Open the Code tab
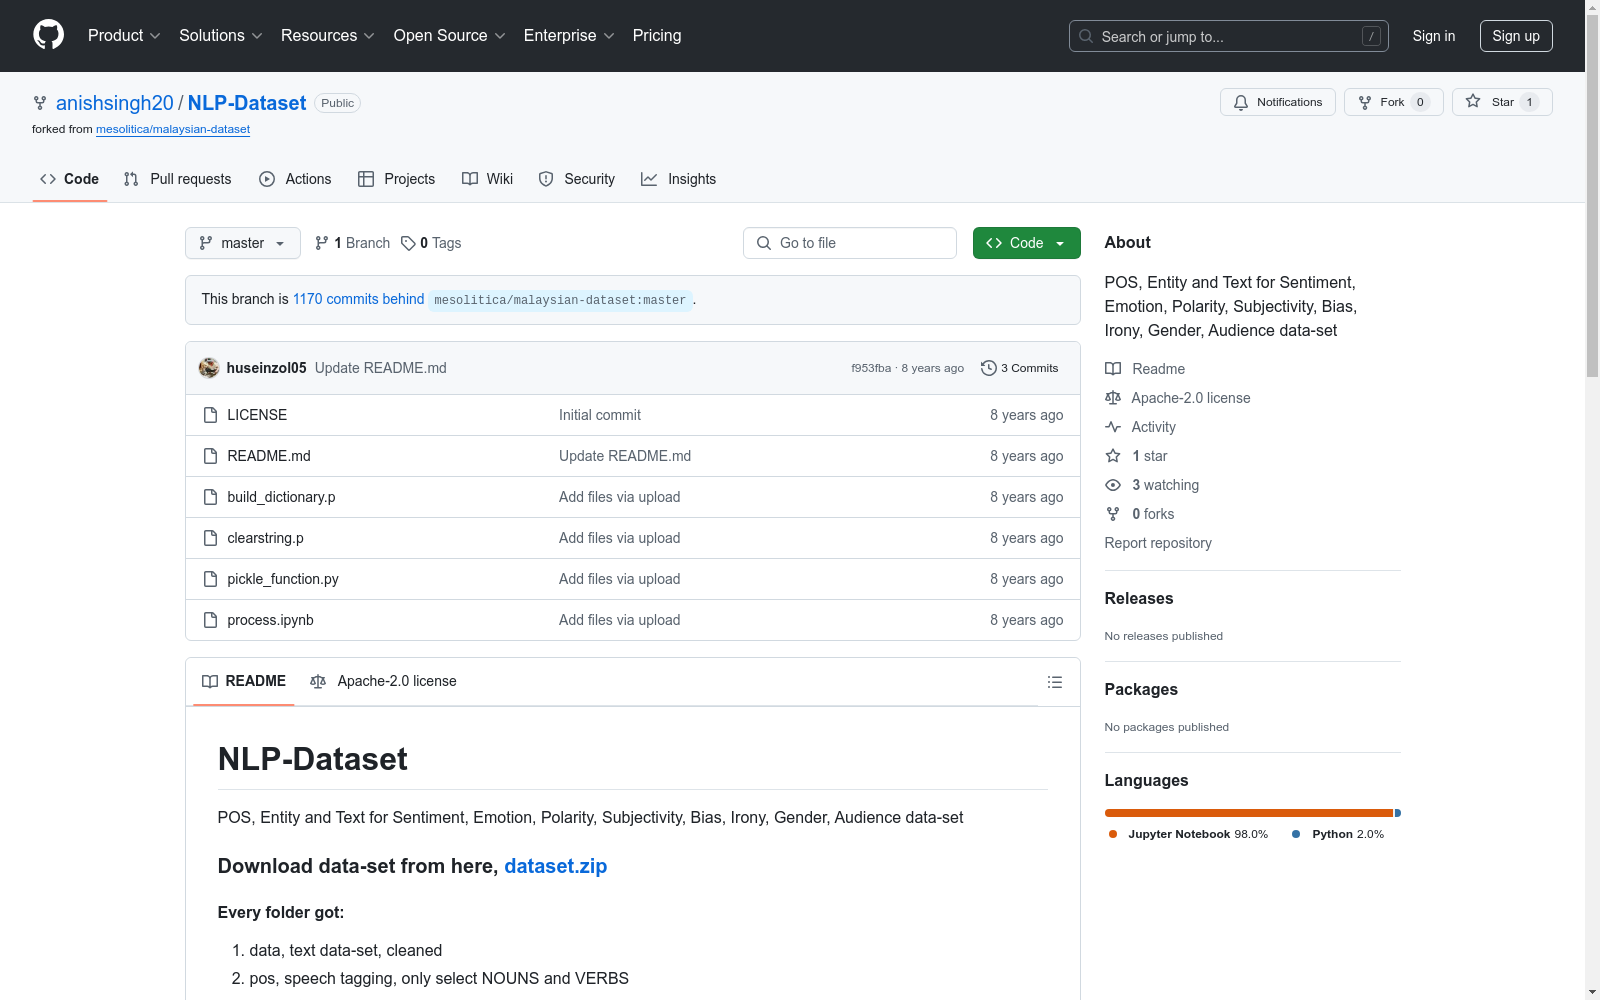The image size is (1600, 1000). 69,179
